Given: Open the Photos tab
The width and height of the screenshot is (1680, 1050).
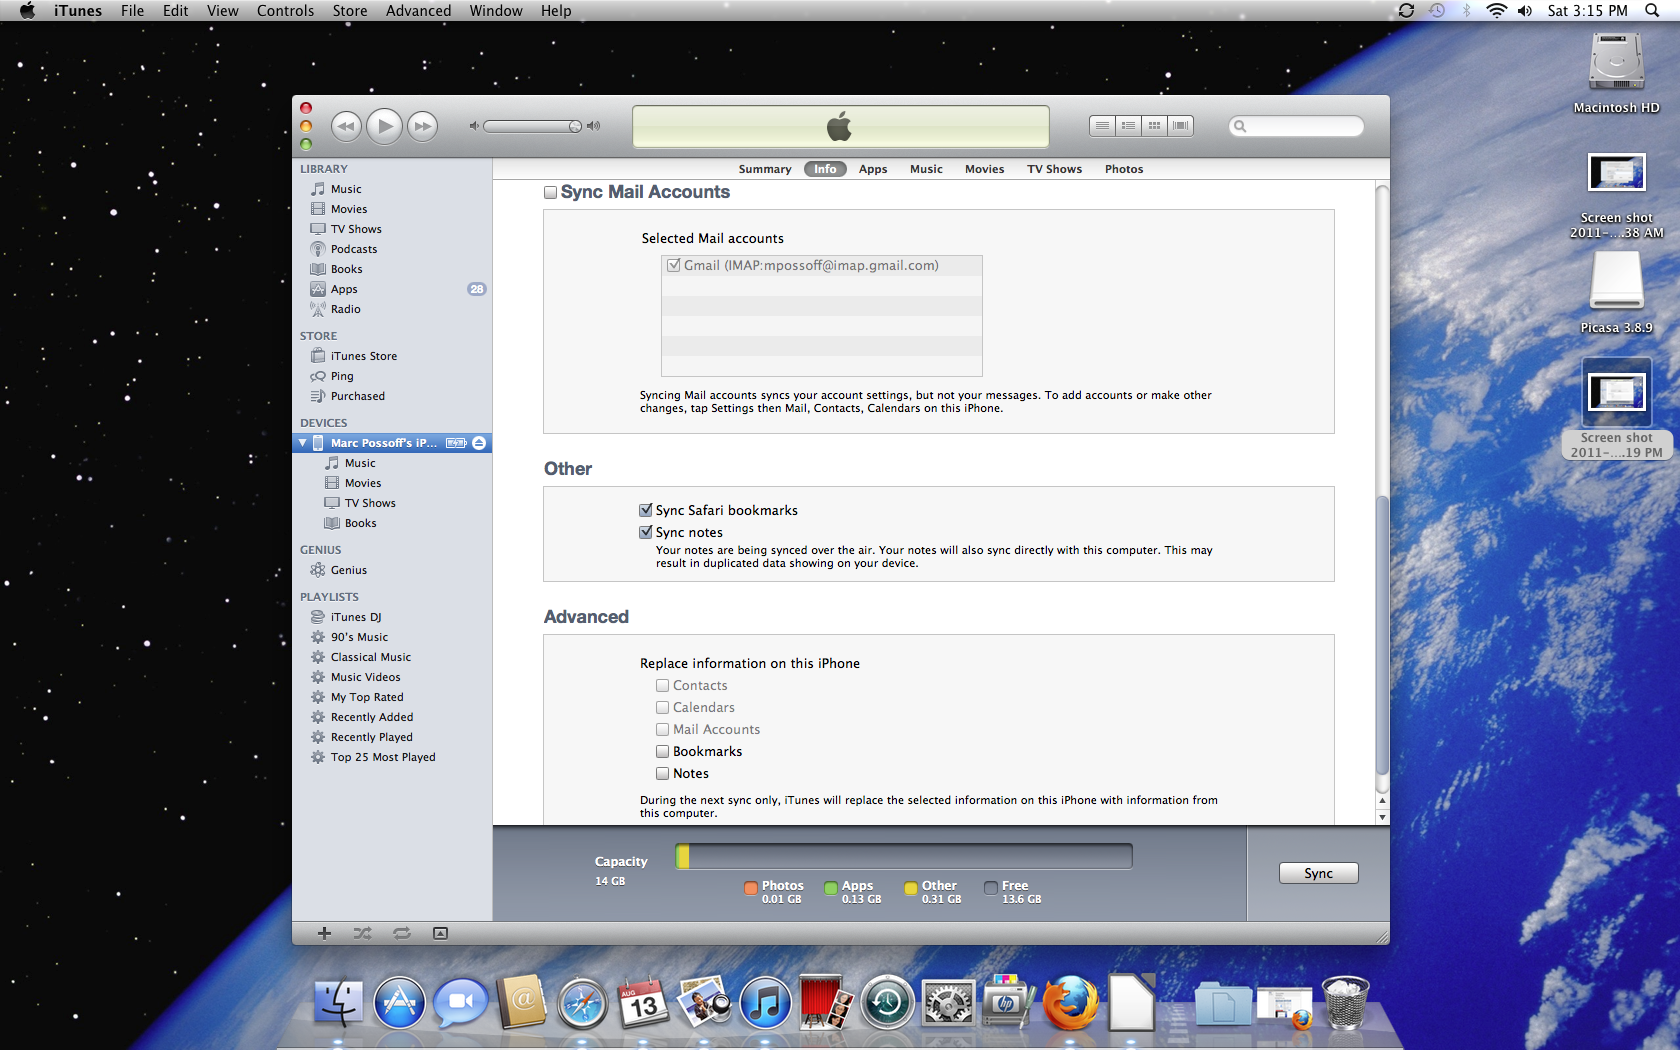Looking at the screenshot, I should tap(1124, 169).
